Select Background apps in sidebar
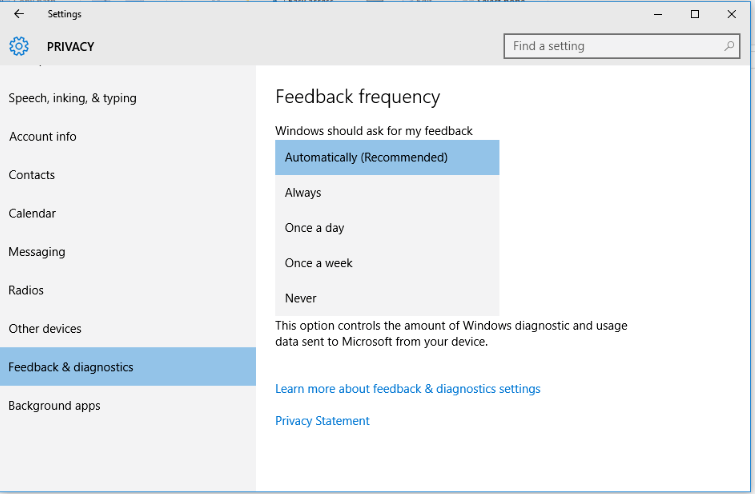Screen dimensions: 755x494 (x=54, y=406)
